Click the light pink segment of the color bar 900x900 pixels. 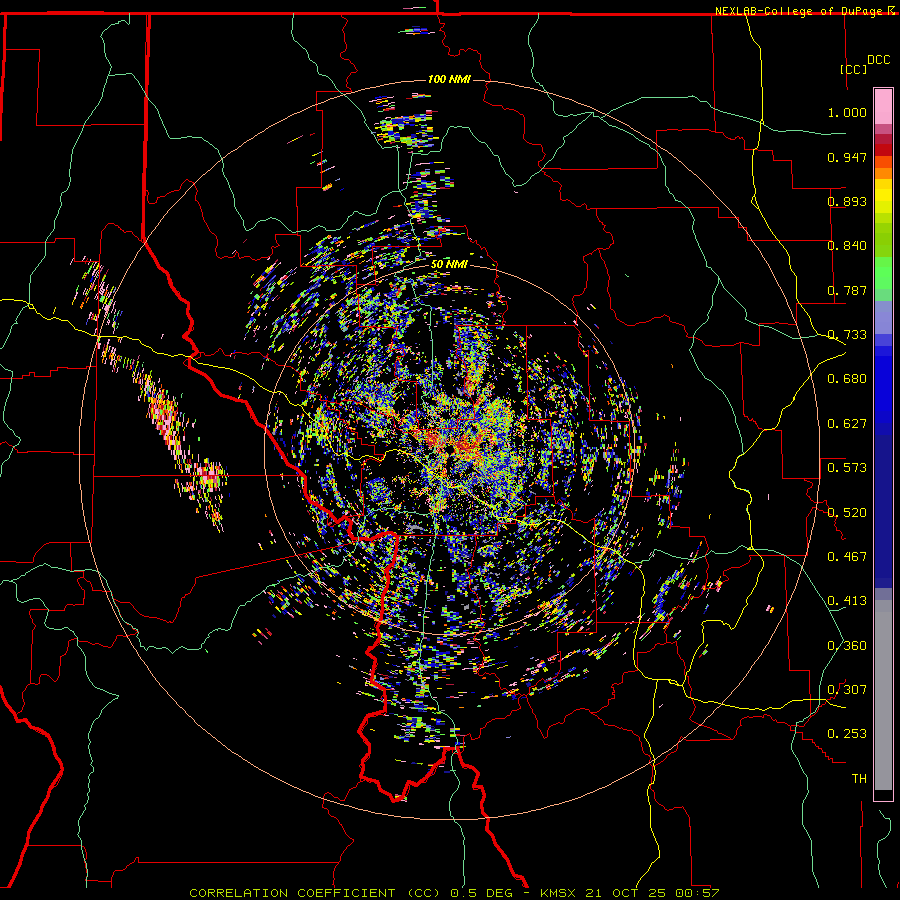click(883, 106)
